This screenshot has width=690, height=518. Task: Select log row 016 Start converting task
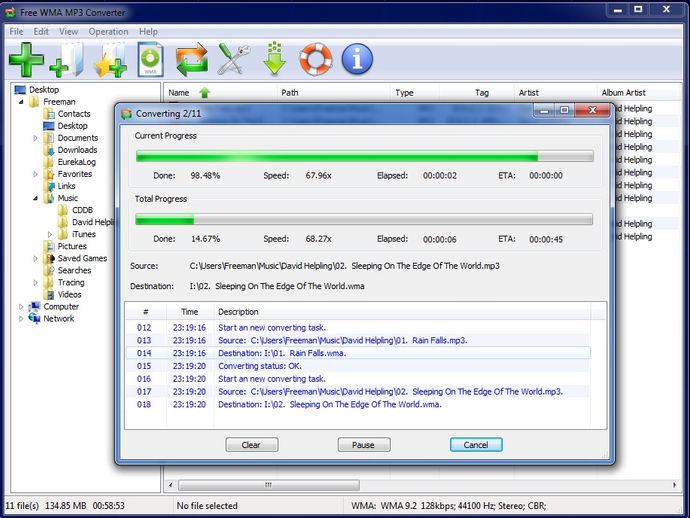358,379
